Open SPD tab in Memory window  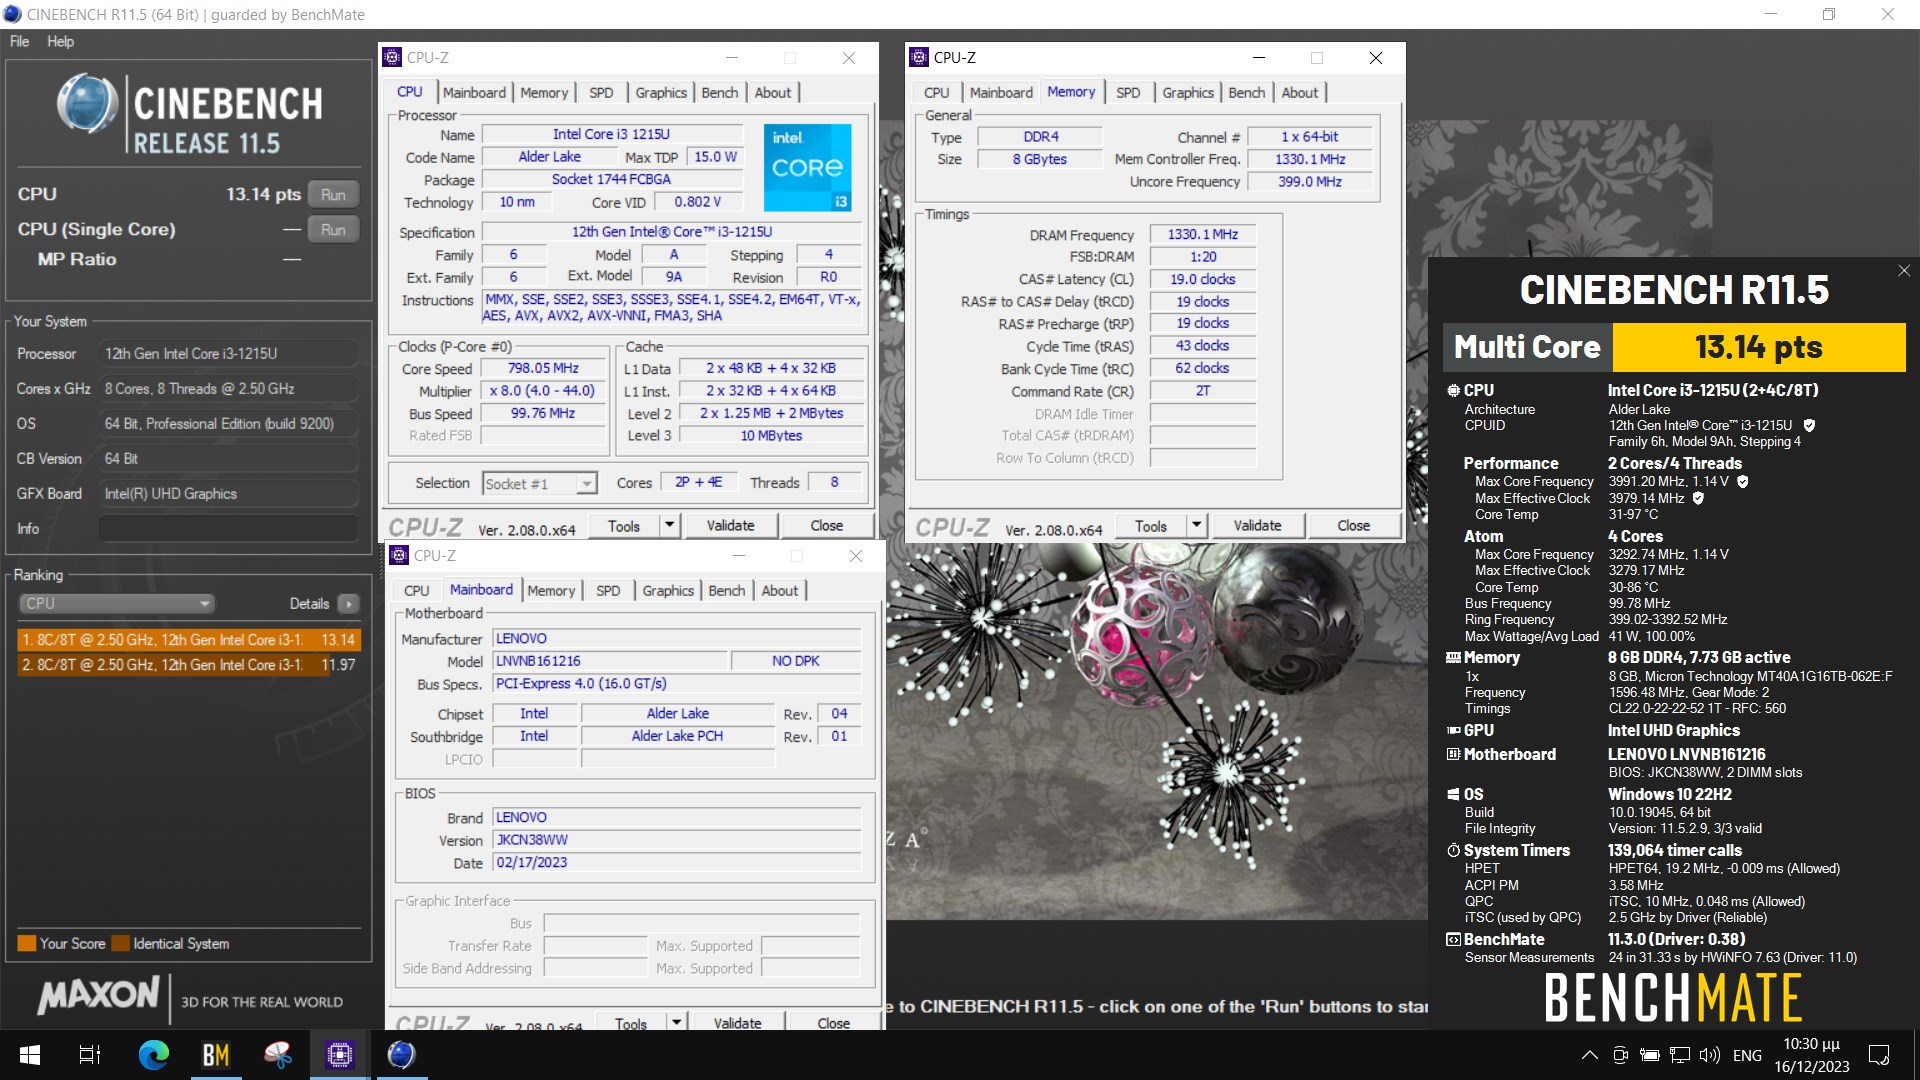(1128, 92)
